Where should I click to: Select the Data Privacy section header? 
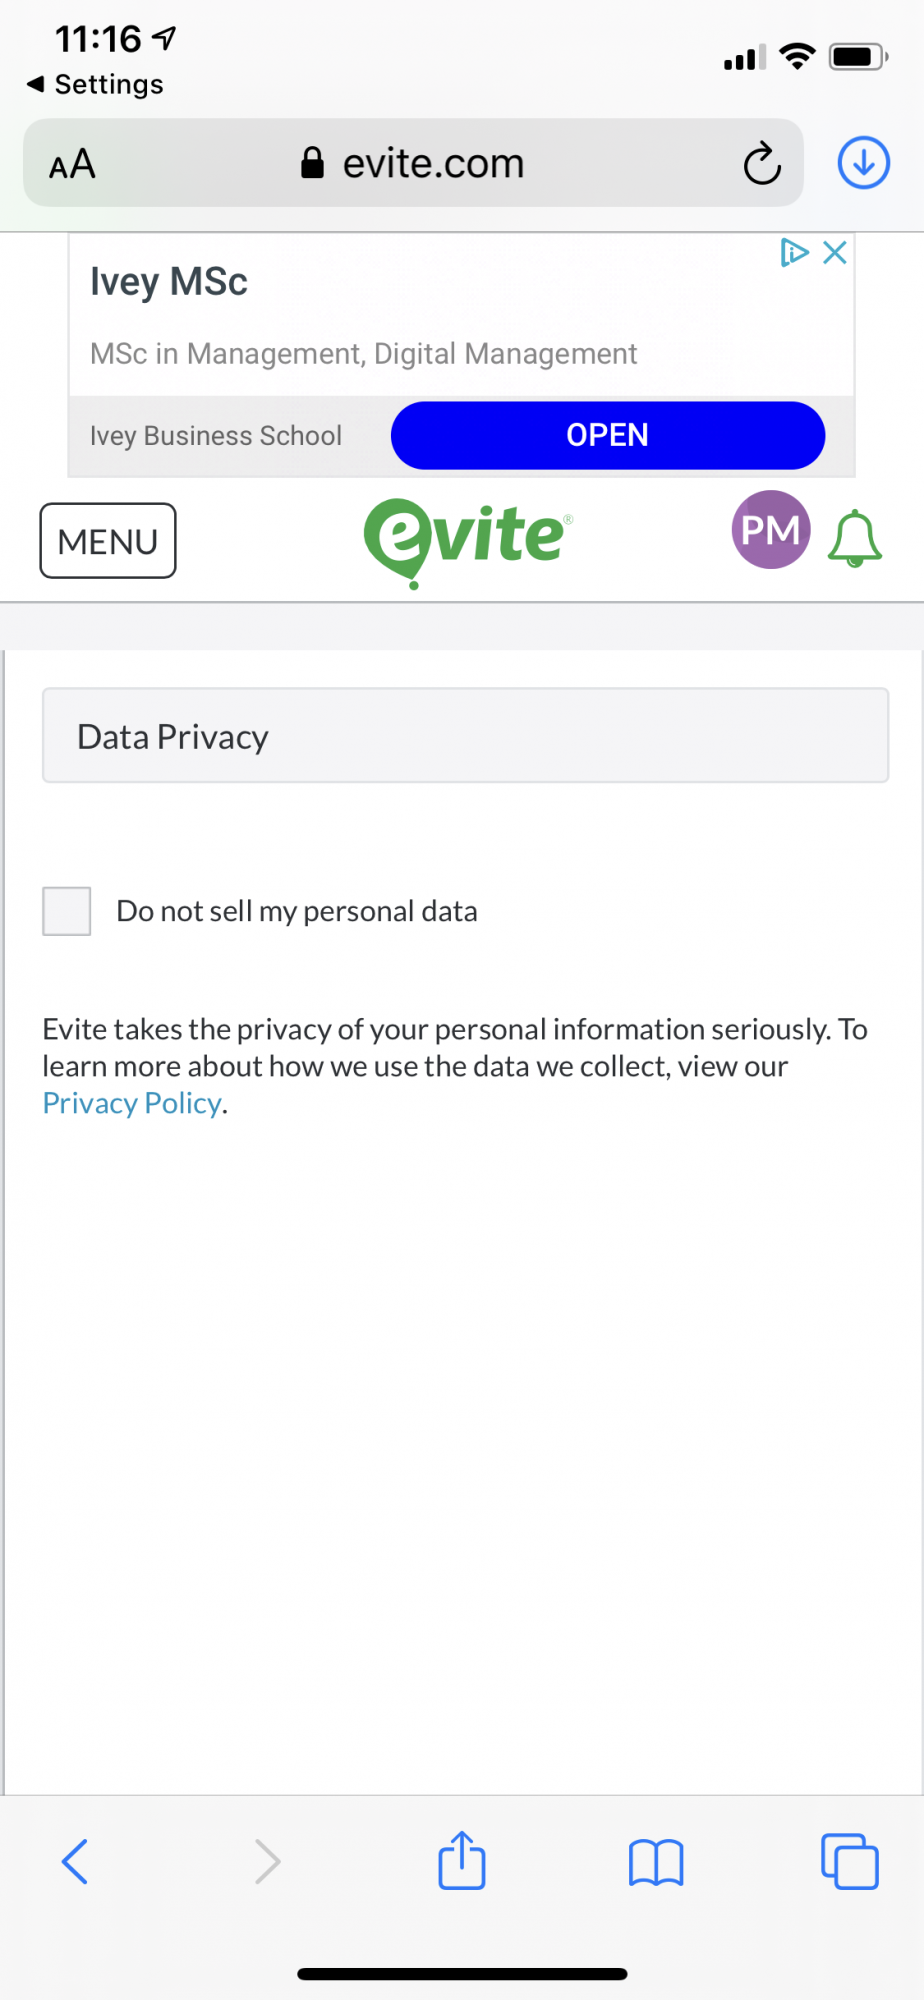[x=465, y=735]
